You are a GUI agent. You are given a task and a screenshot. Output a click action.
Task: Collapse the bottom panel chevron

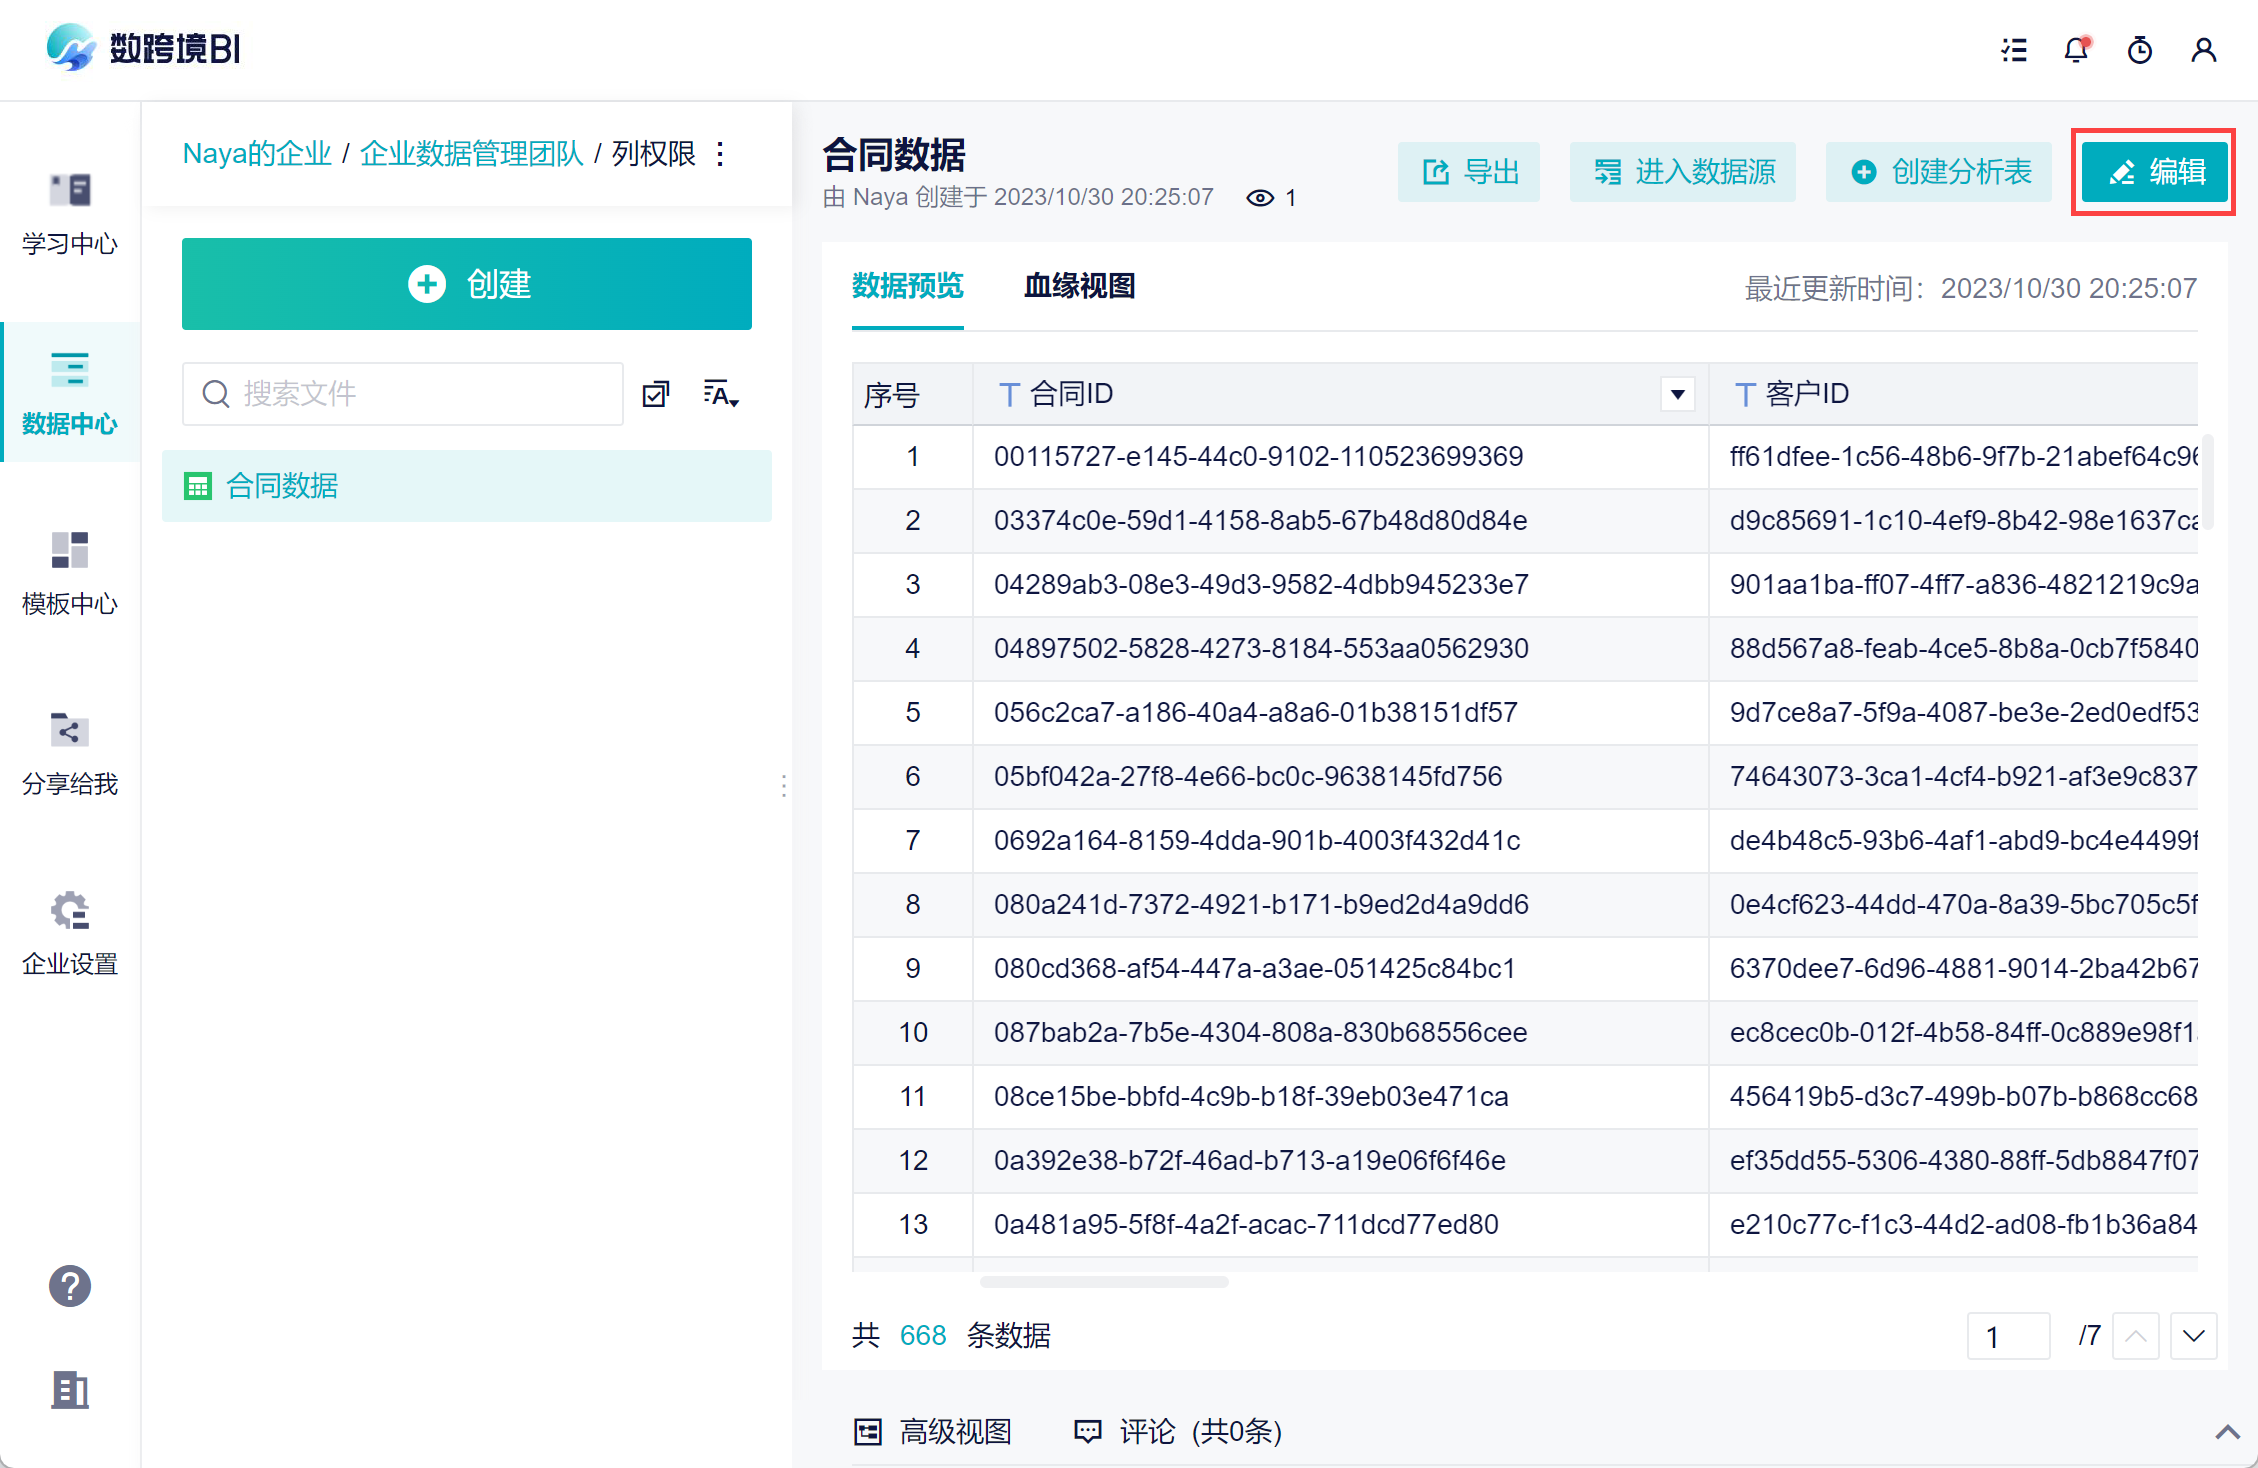tap(2228, 1432)
